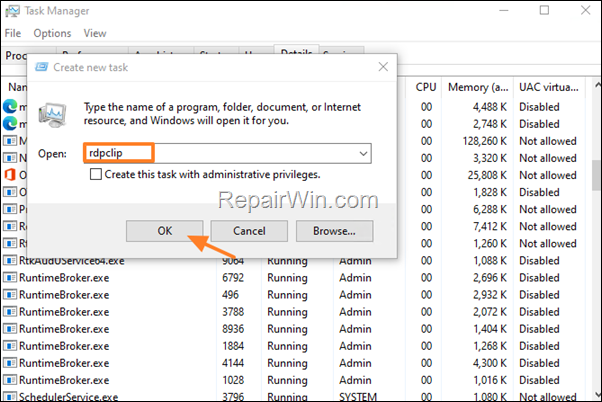The image size is (602, 402).
Task: Sort by UAC virtualization column header
Action: 549,87
